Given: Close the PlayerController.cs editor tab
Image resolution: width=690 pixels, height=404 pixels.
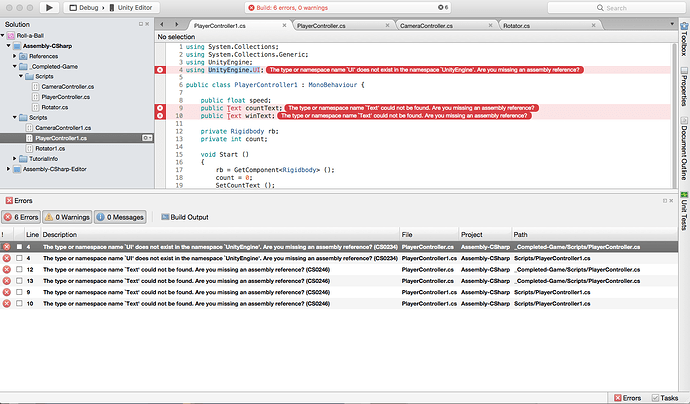Looking at the screenshot, I should coord(387,26).
